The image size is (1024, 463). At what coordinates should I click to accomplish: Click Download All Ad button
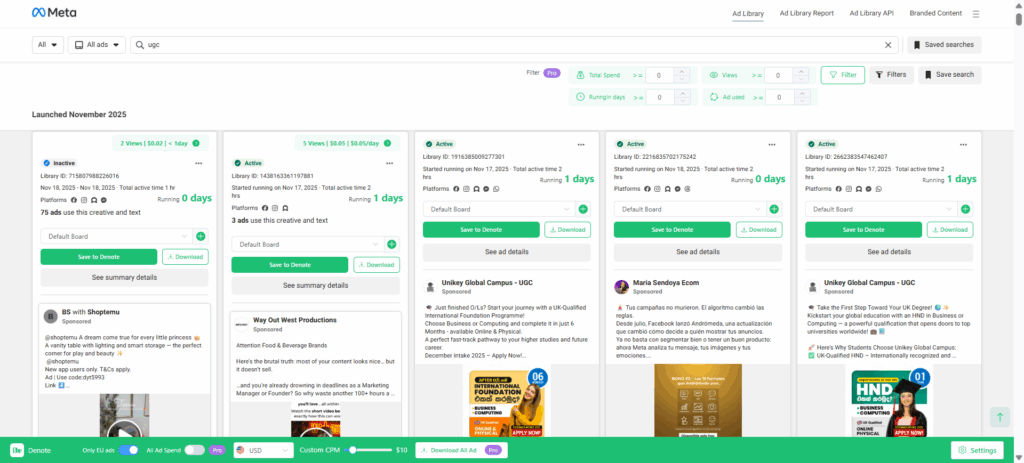461,451
